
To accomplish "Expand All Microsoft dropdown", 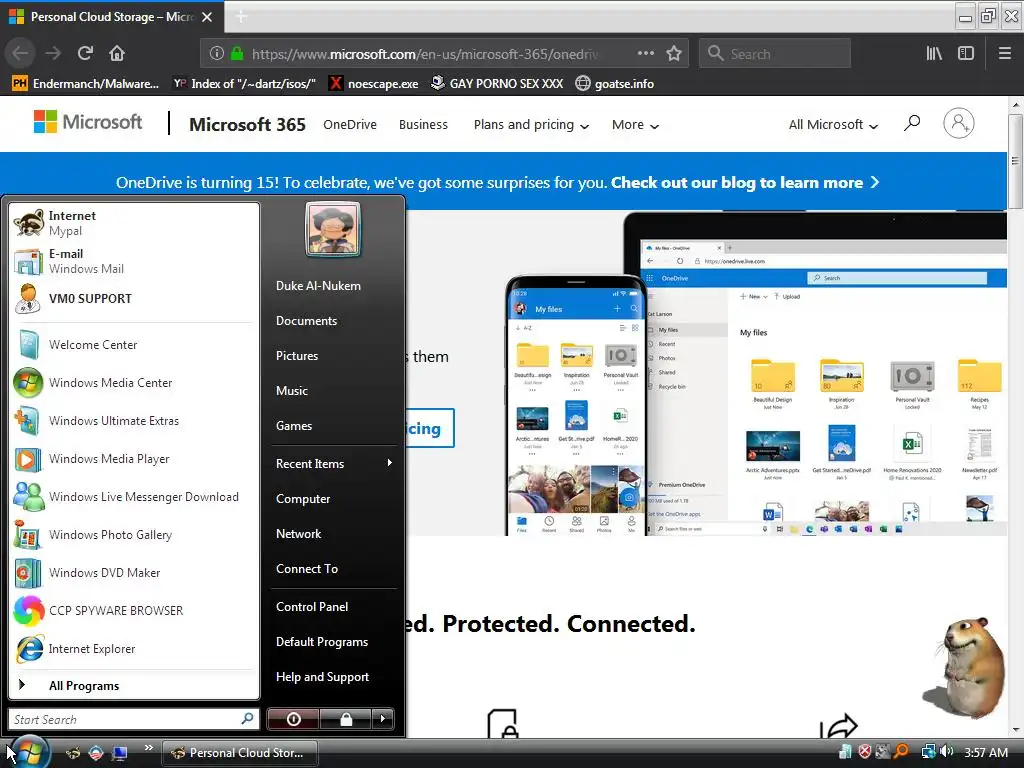I will 833,125.
